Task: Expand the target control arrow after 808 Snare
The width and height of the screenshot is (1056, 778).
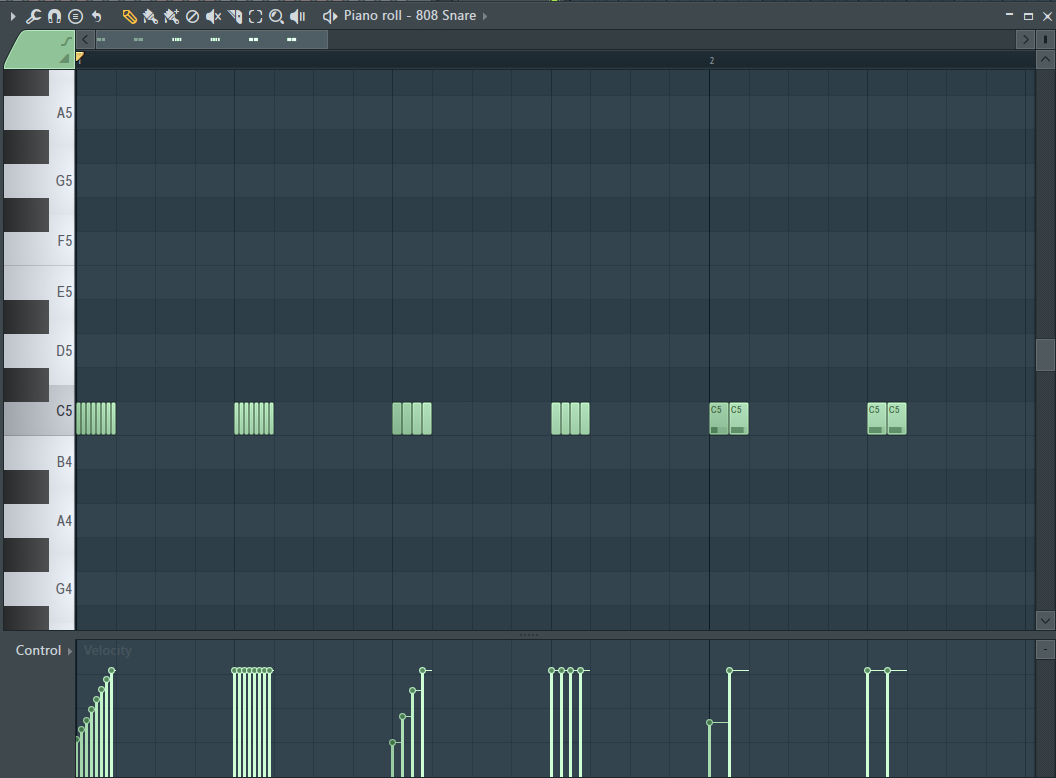Action: coord(485,16)
